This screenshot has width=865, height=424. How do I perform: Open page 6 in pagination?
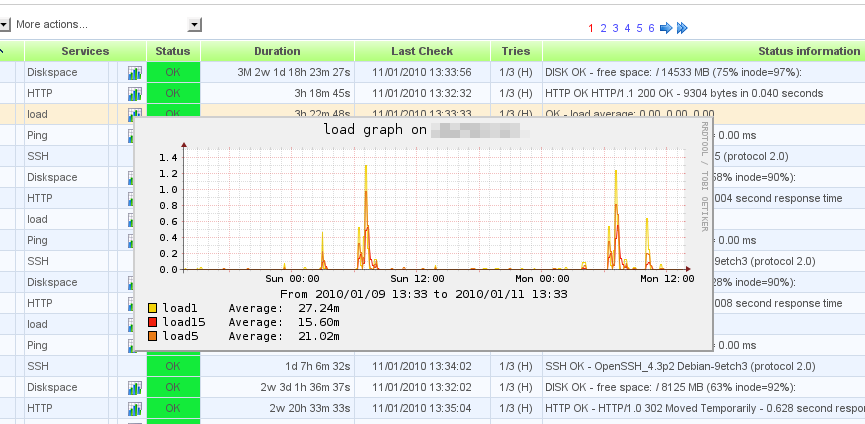click(x=651, y=28)
